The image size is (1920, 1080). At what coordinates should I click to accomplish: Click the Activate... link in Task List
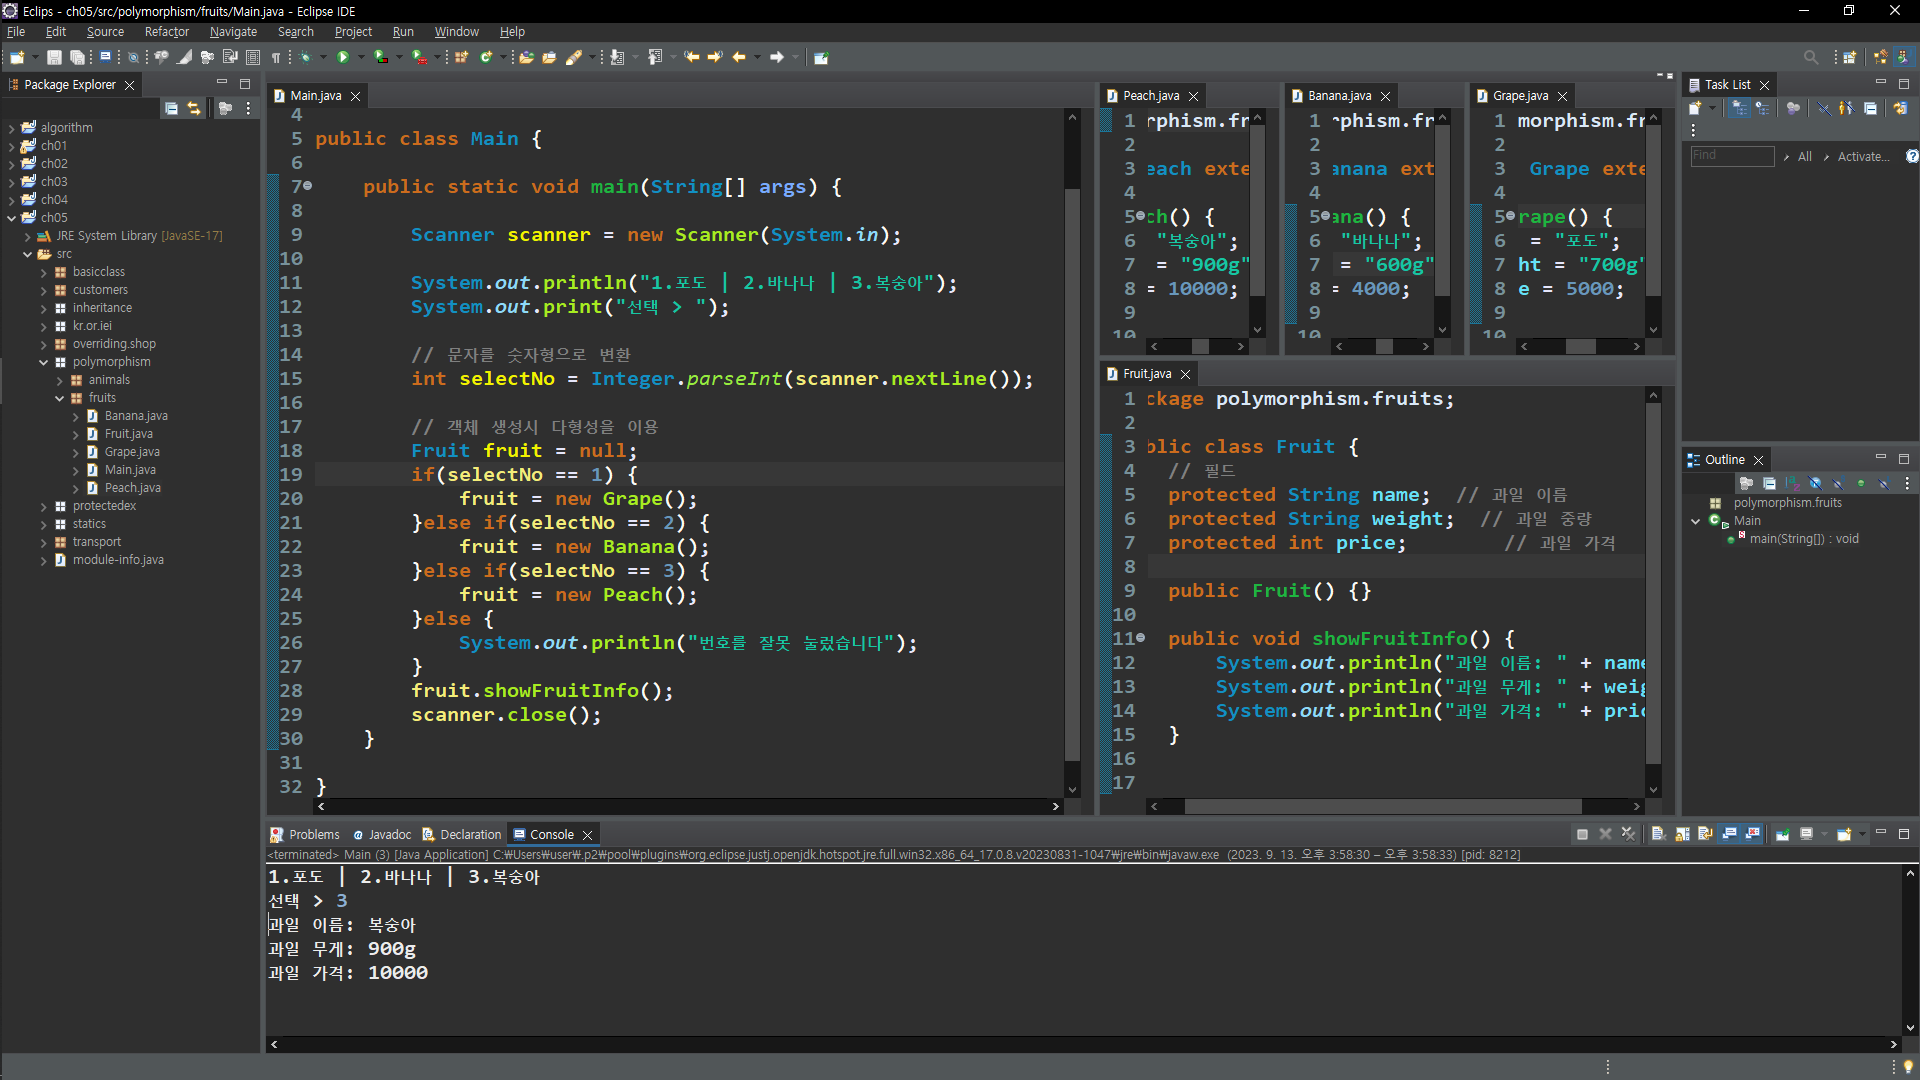point(1862,156)
